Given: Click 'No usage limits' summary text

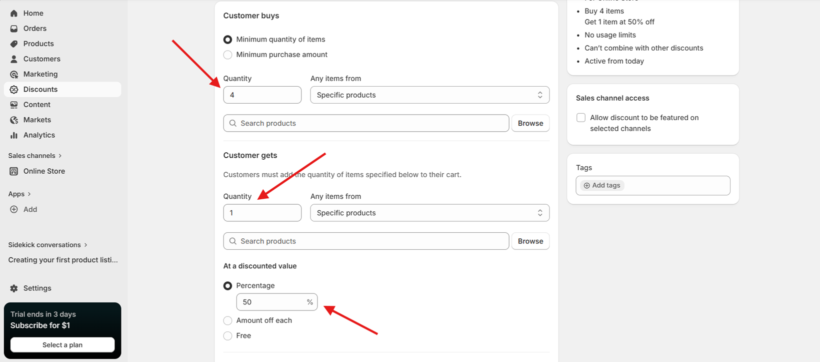Looking at the screenshot, I should coord(610,35).
